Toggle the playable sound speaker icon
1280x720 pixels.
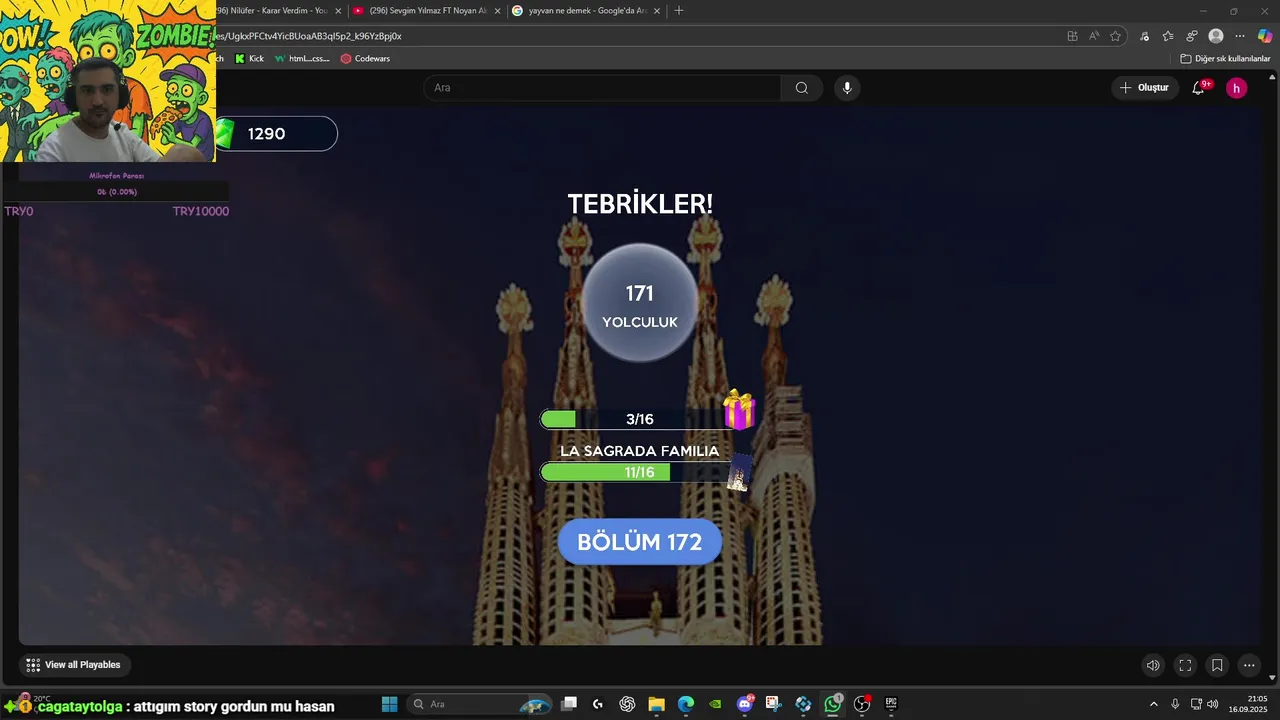point(1153,665)
